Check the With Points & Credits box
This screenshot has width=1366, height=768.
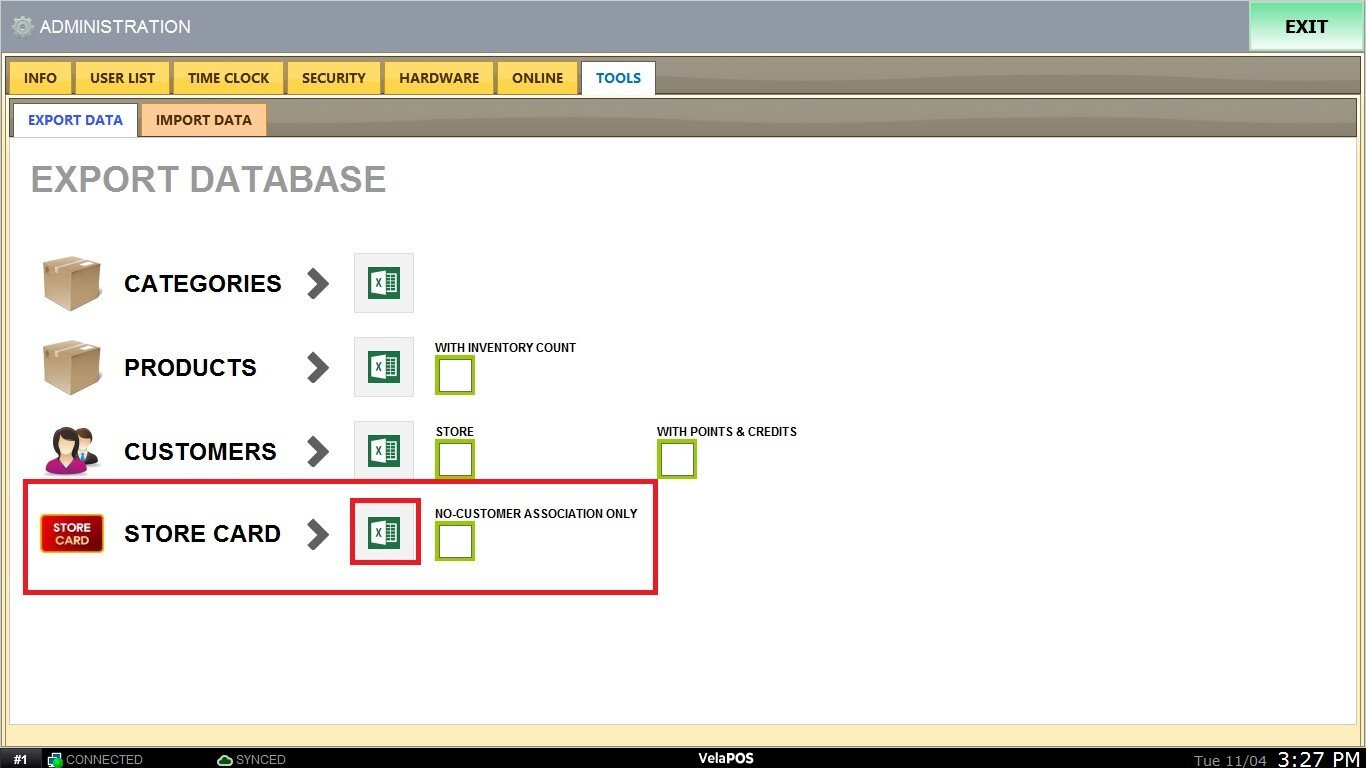[x=677, y=460]
